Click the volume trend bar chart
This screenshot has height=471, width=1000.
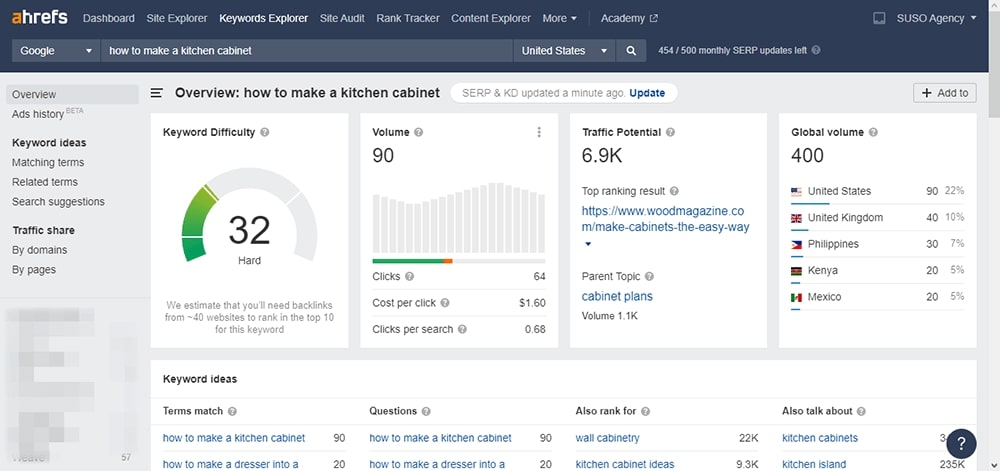tap(459, 218)
